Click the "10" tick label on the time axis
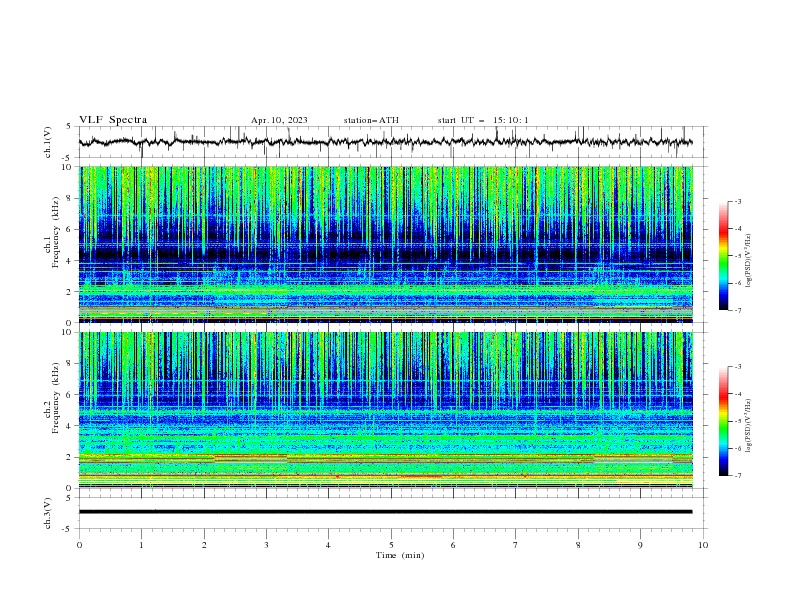Image resolution: width=792 pixels, height=612 pixels. click(703, 545)
